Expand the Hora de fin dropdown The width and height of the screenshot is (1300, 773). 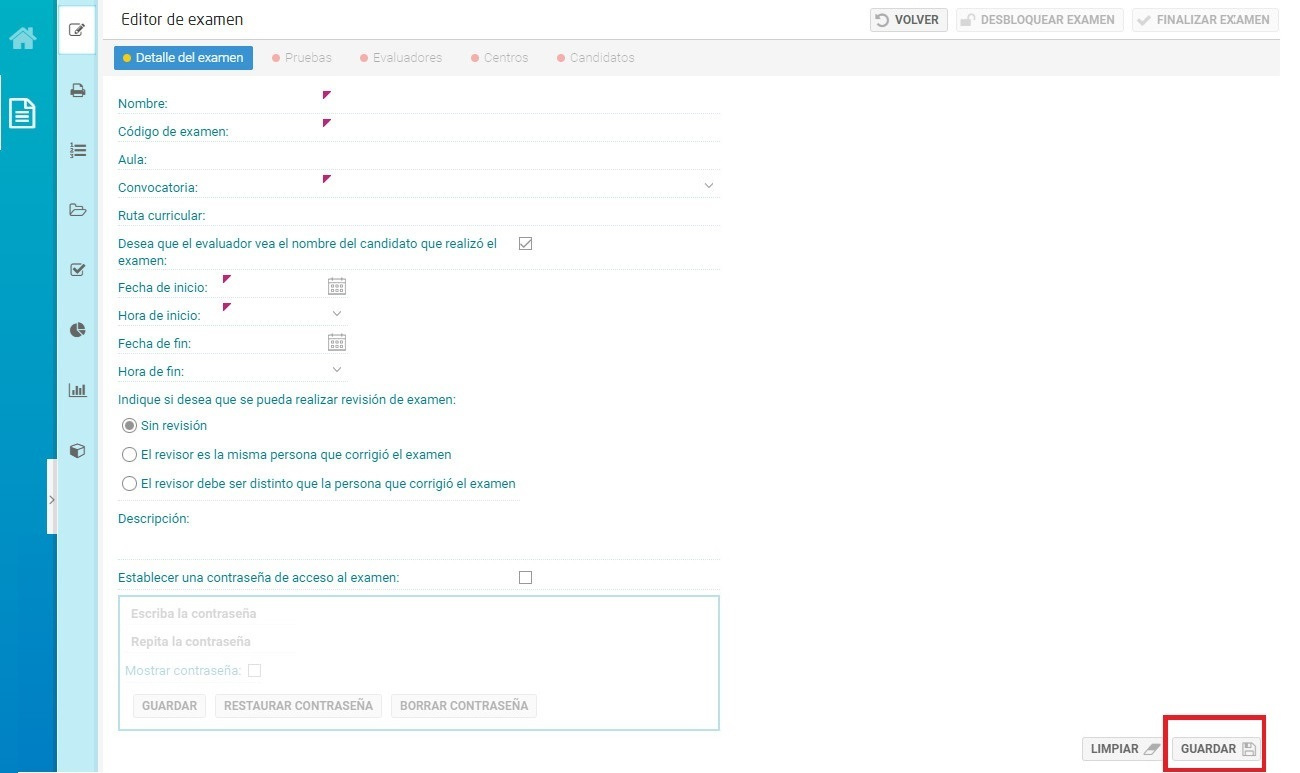point(337,370)
